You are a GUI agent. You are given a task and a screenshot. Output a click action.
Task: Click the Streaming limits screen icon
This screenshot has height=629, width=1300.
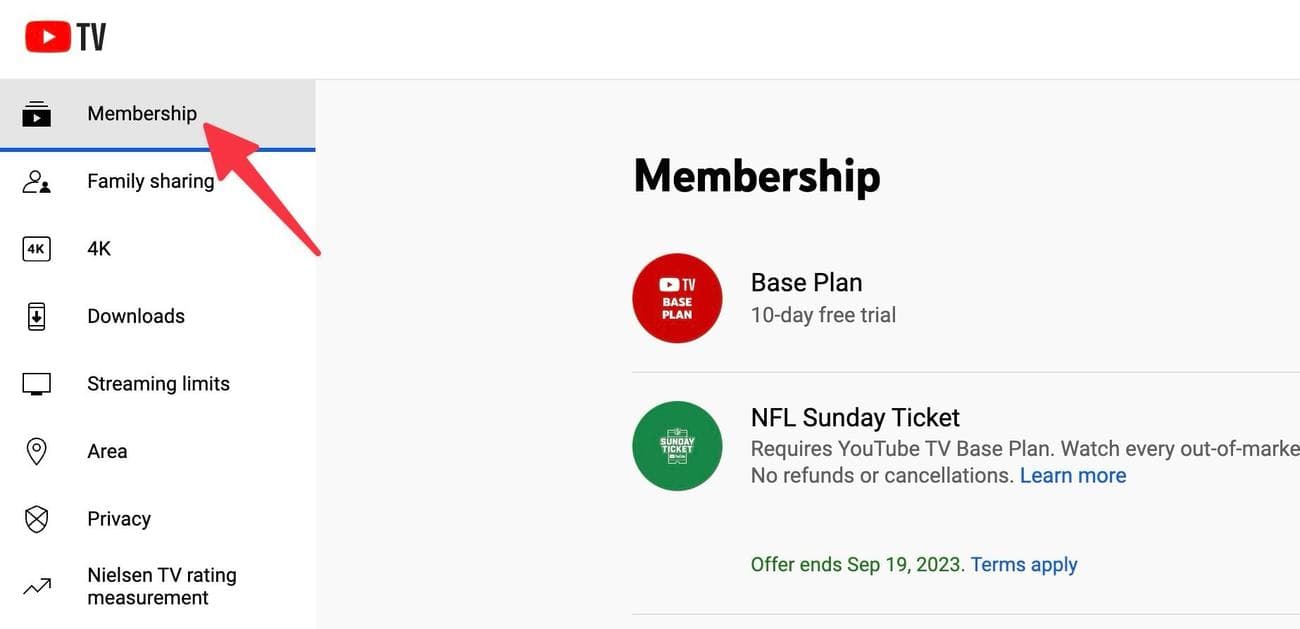point(36,383)
